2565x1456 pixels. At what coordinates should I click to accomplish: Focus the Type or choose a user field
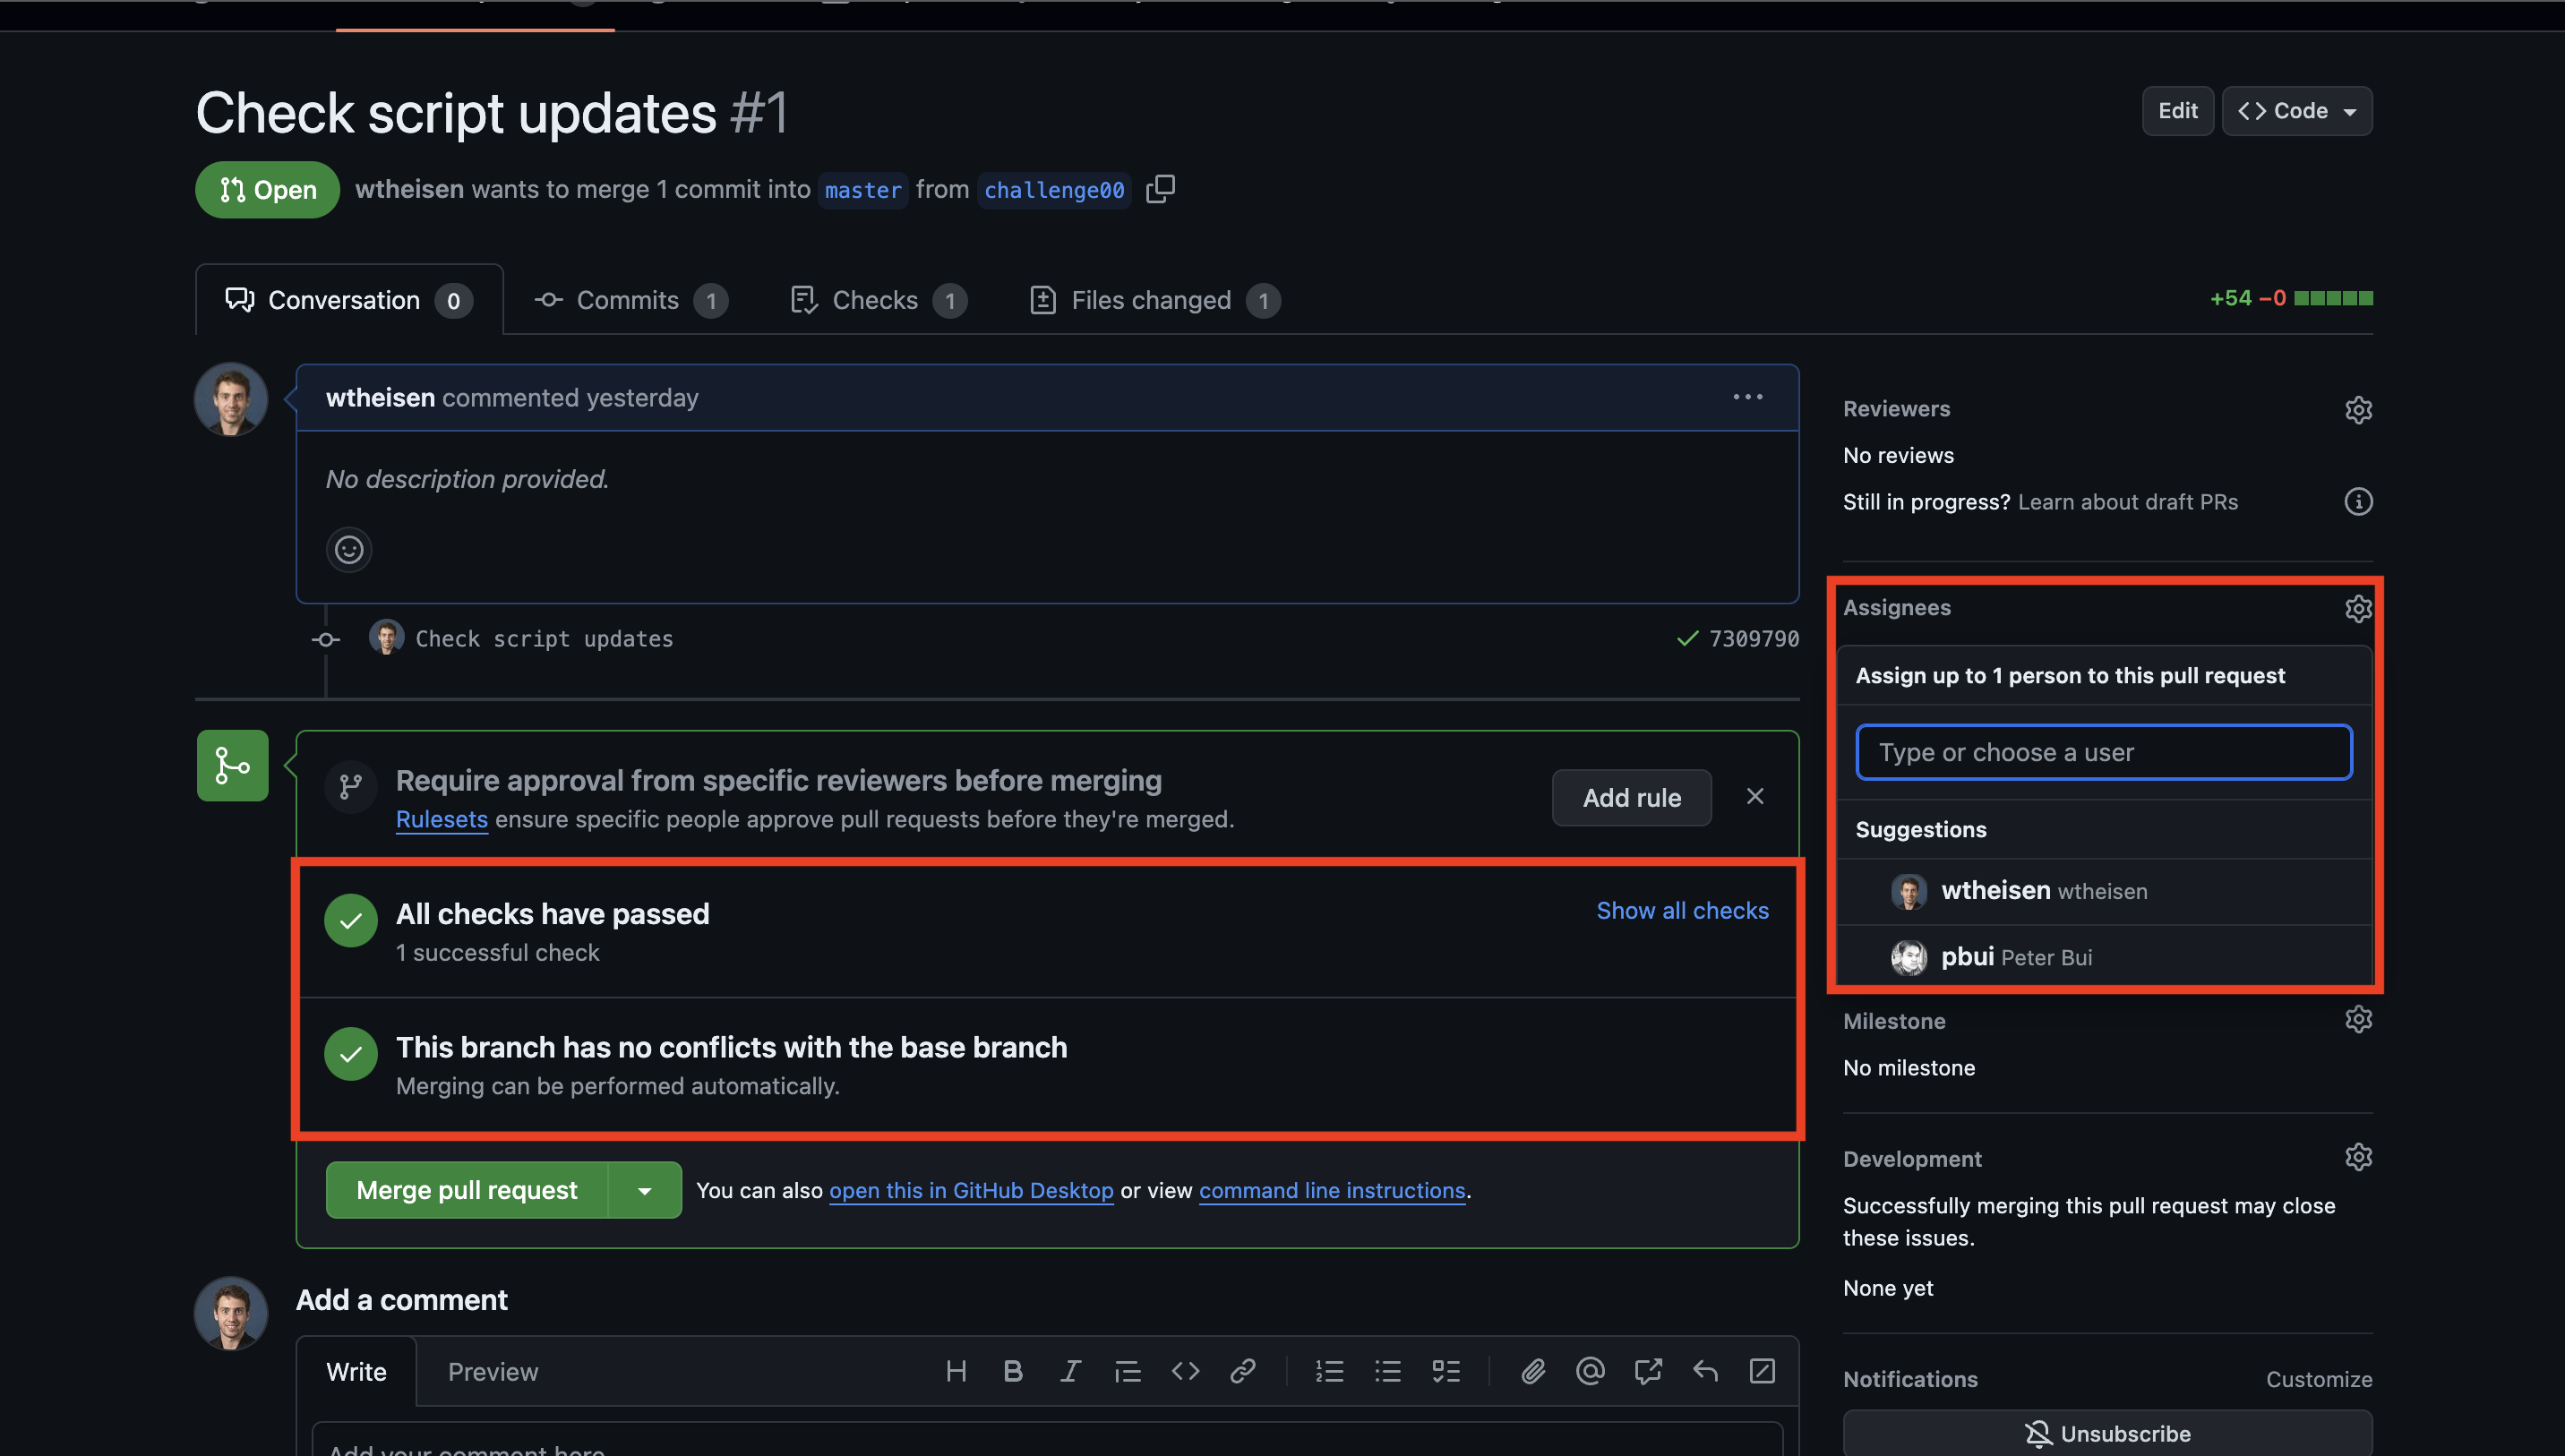[x=2104, y=752]
